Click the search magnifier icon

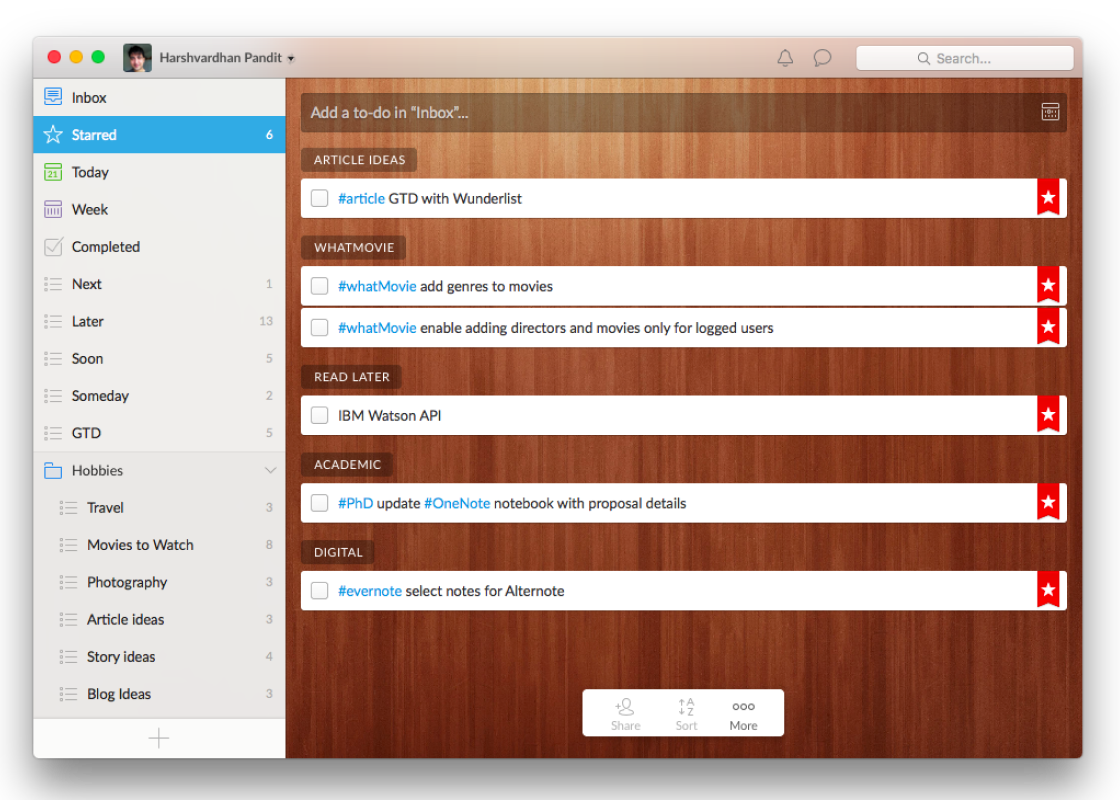pos(924,59)
